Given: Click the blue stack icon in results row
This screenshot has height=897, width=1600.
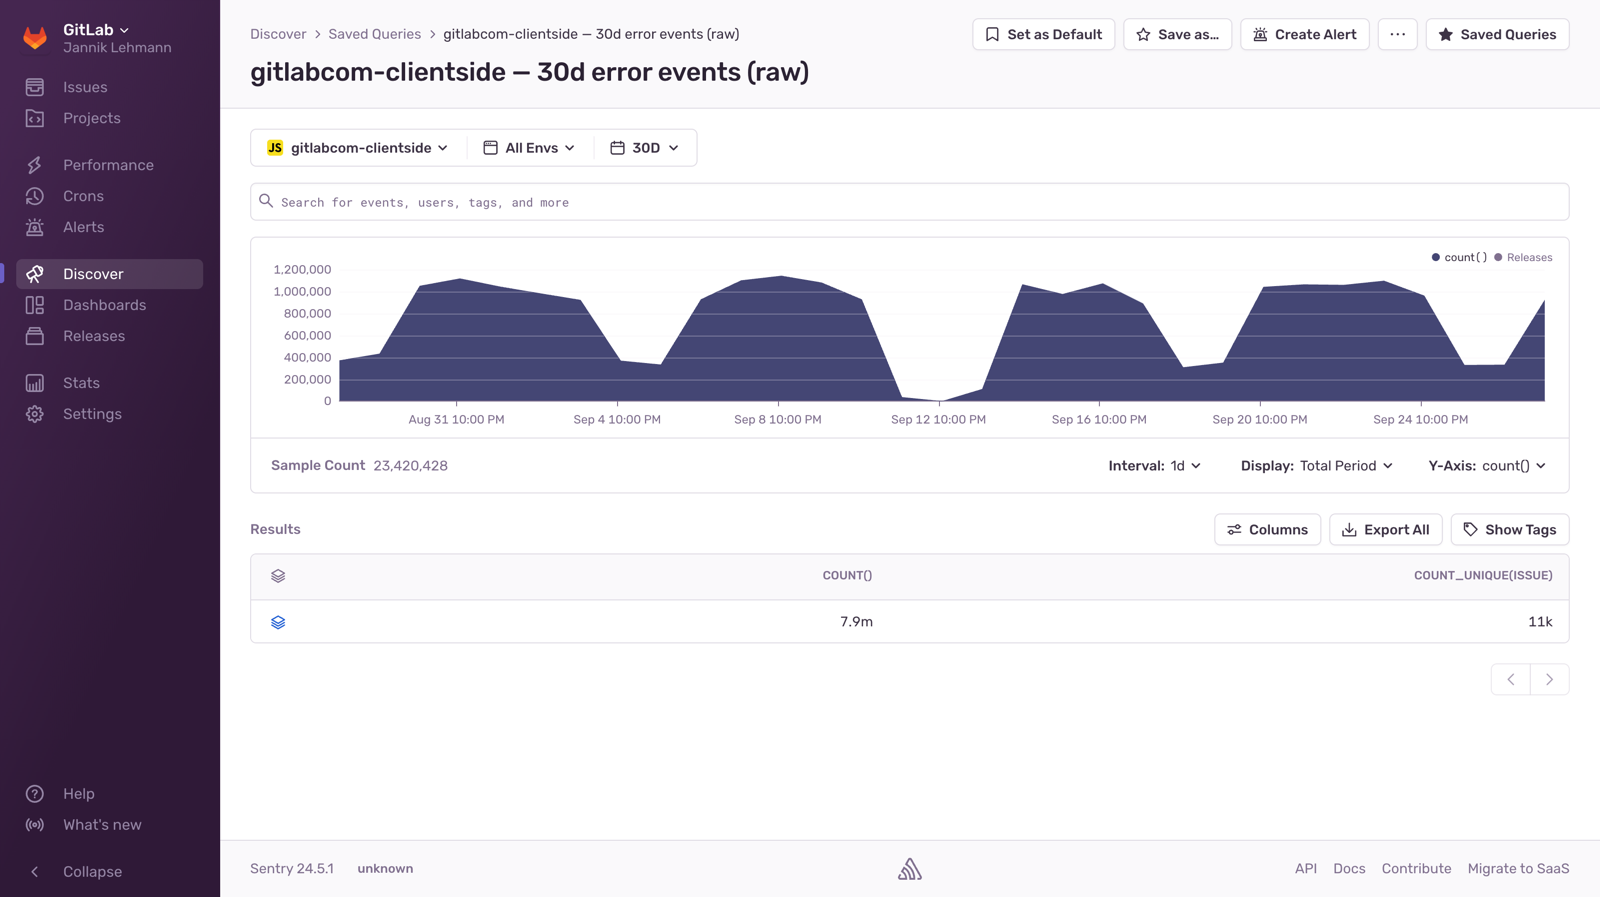Looking at the screenshot, I should [278, 622].
